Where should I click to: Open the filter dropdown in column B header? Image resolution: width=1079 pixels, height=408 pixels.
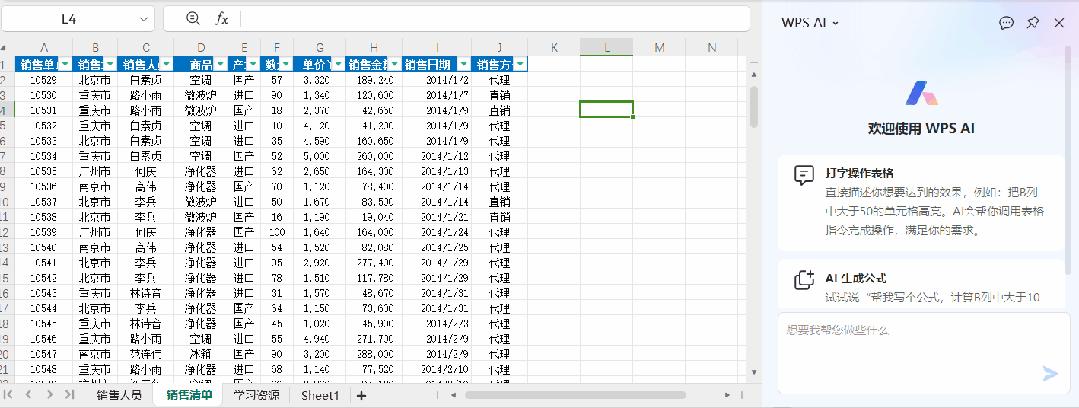click(111, 65)
